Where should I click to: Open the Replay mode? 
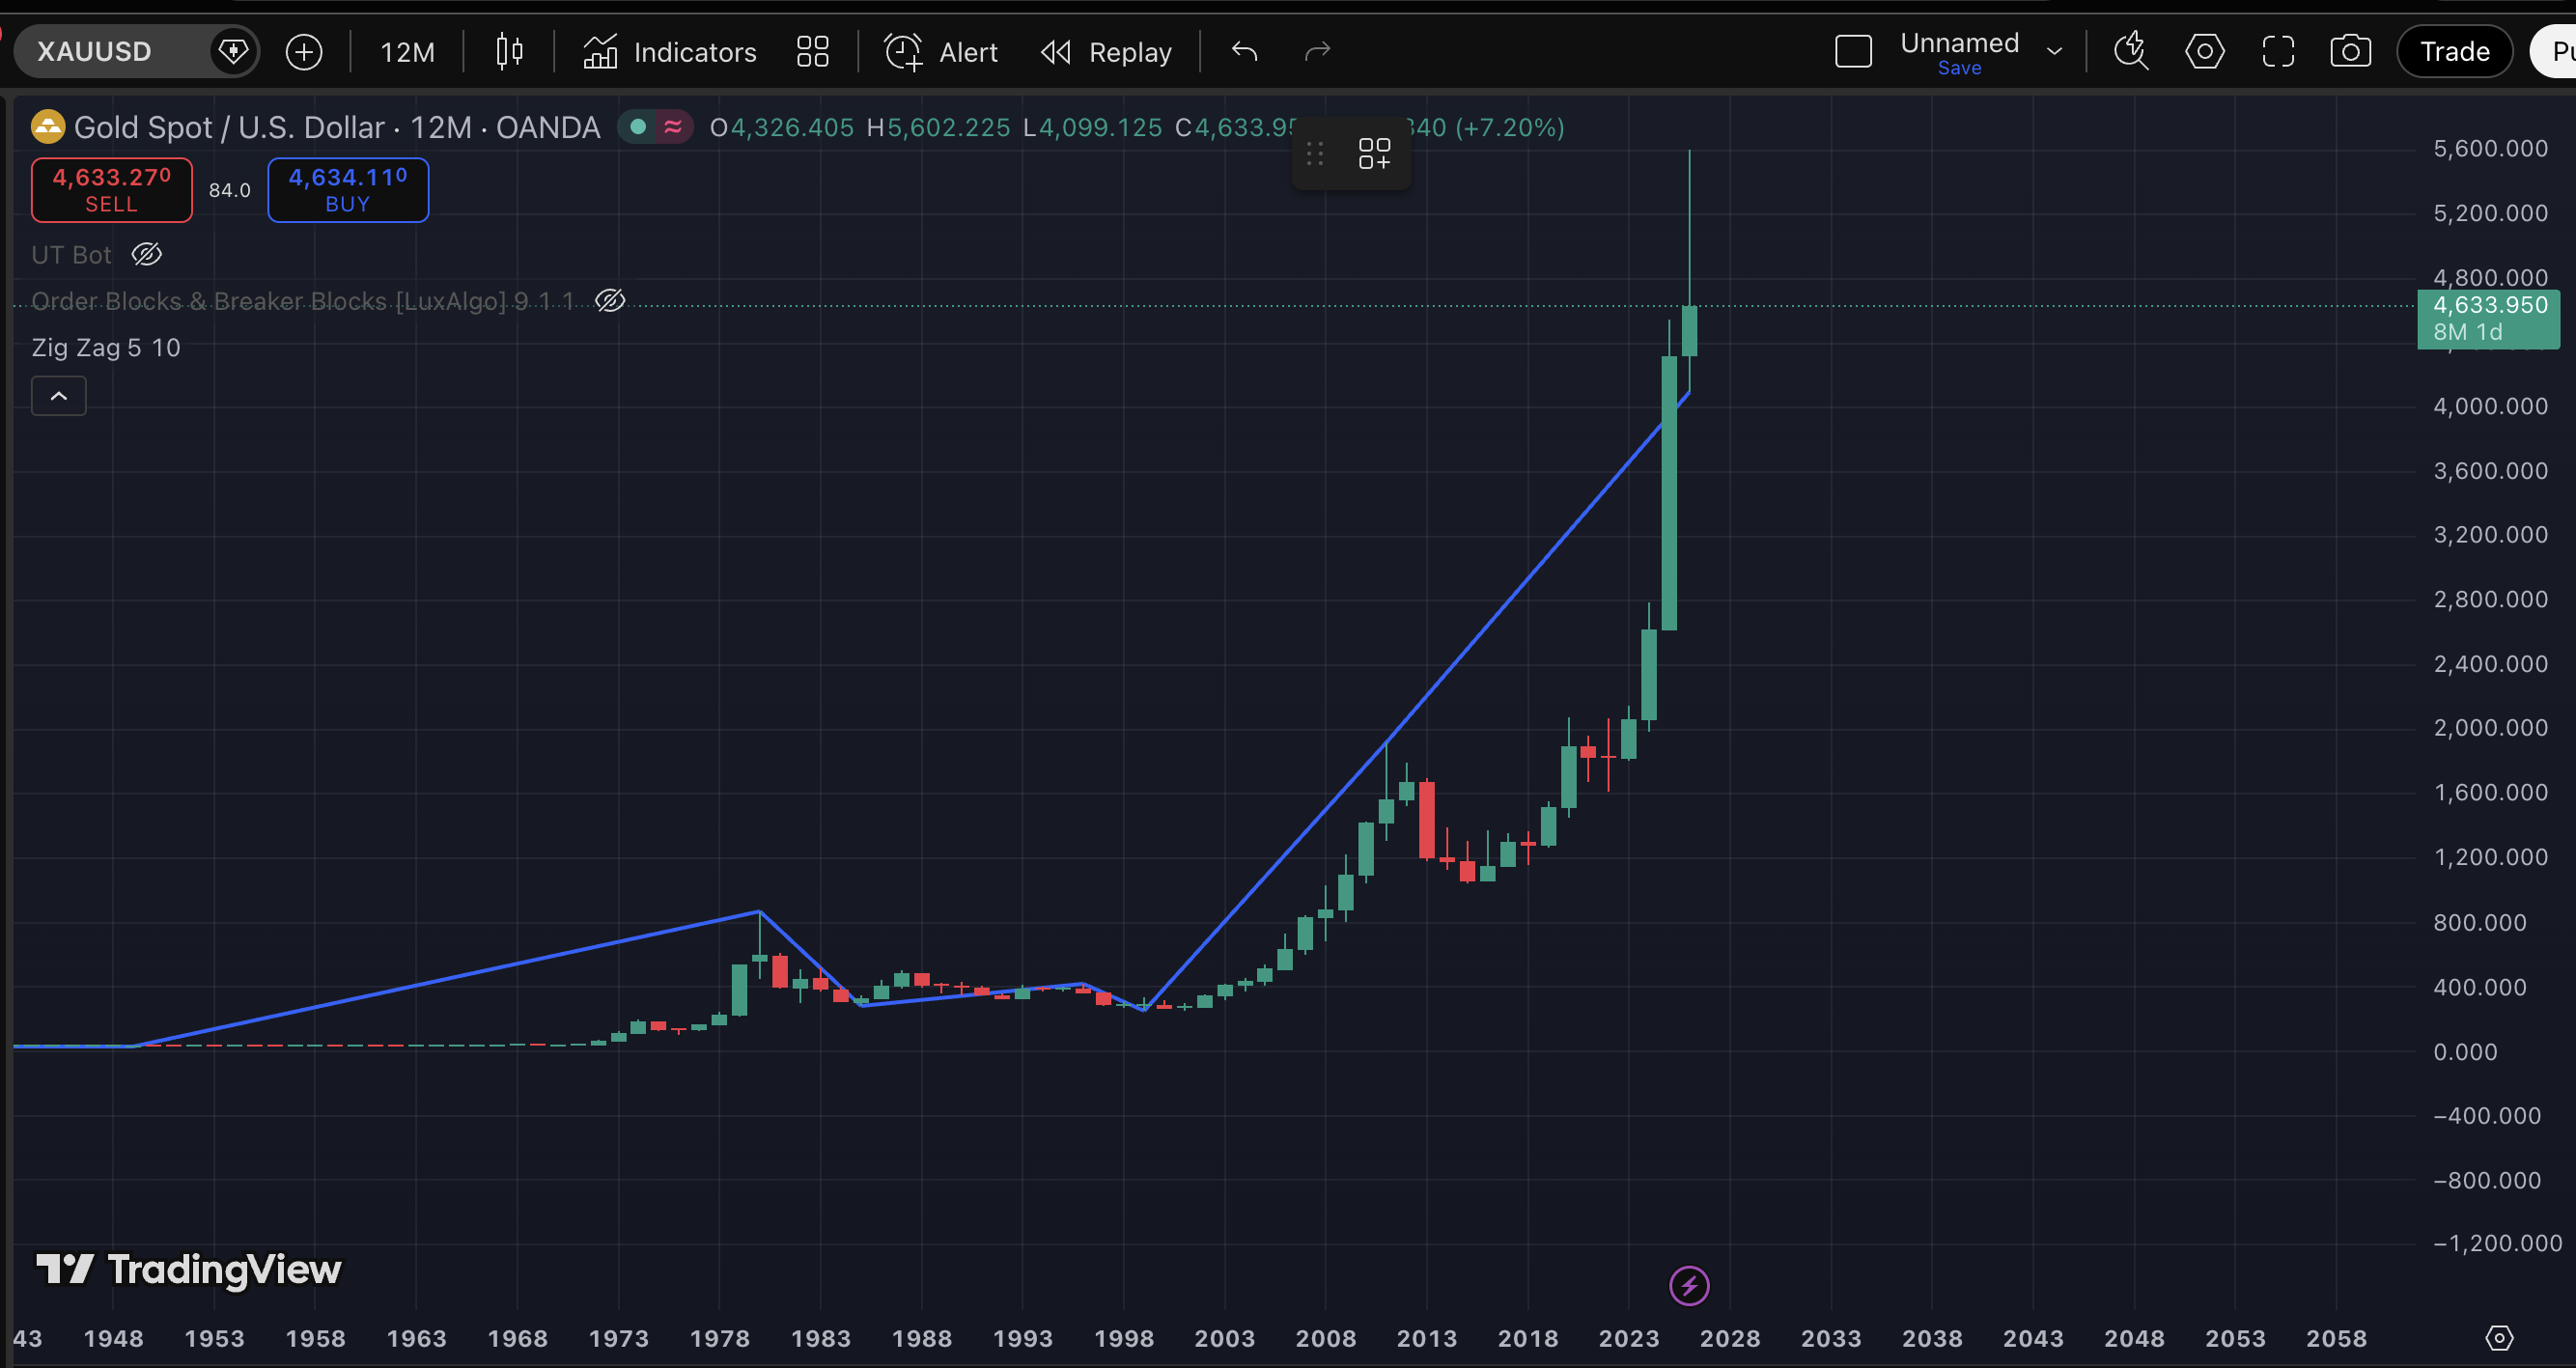coord(1106,52)
